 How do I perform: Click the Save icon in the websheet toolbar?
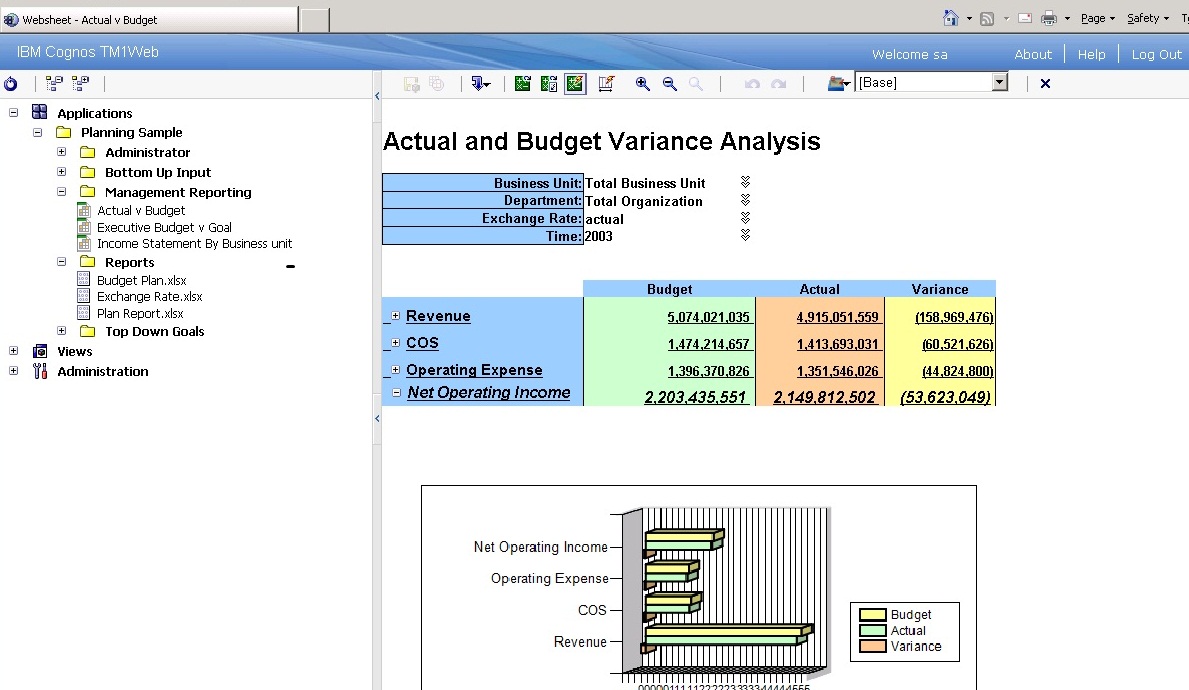(x=412, y=83)
